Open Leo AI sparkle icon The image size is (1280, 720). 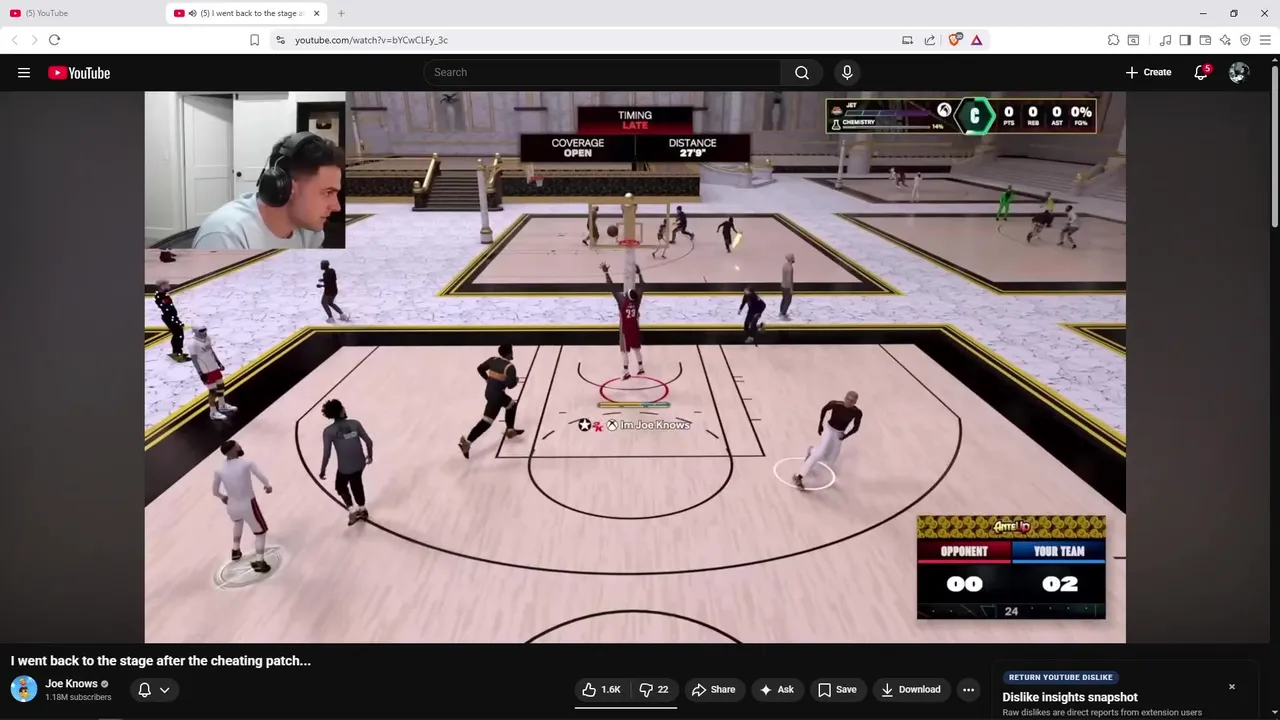[x=1225, y=40]
